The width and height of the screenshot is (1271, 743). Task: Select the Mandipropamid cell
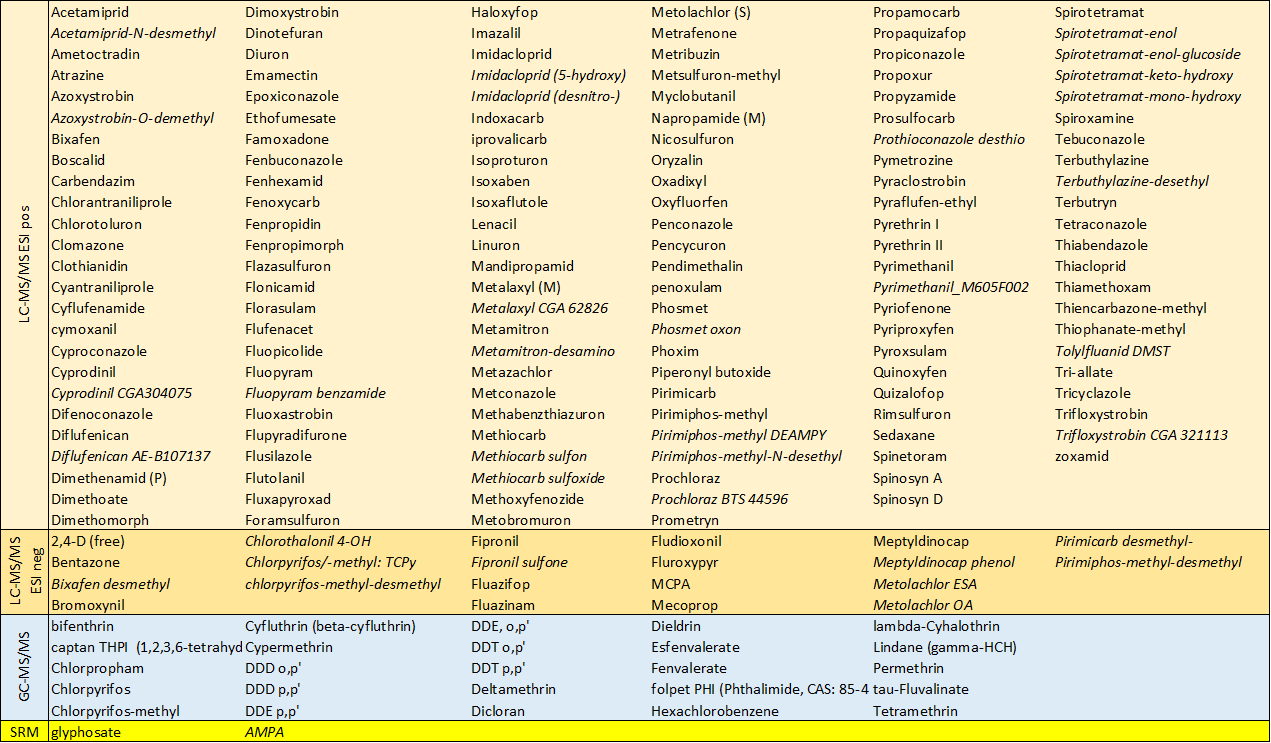[522, 266]
